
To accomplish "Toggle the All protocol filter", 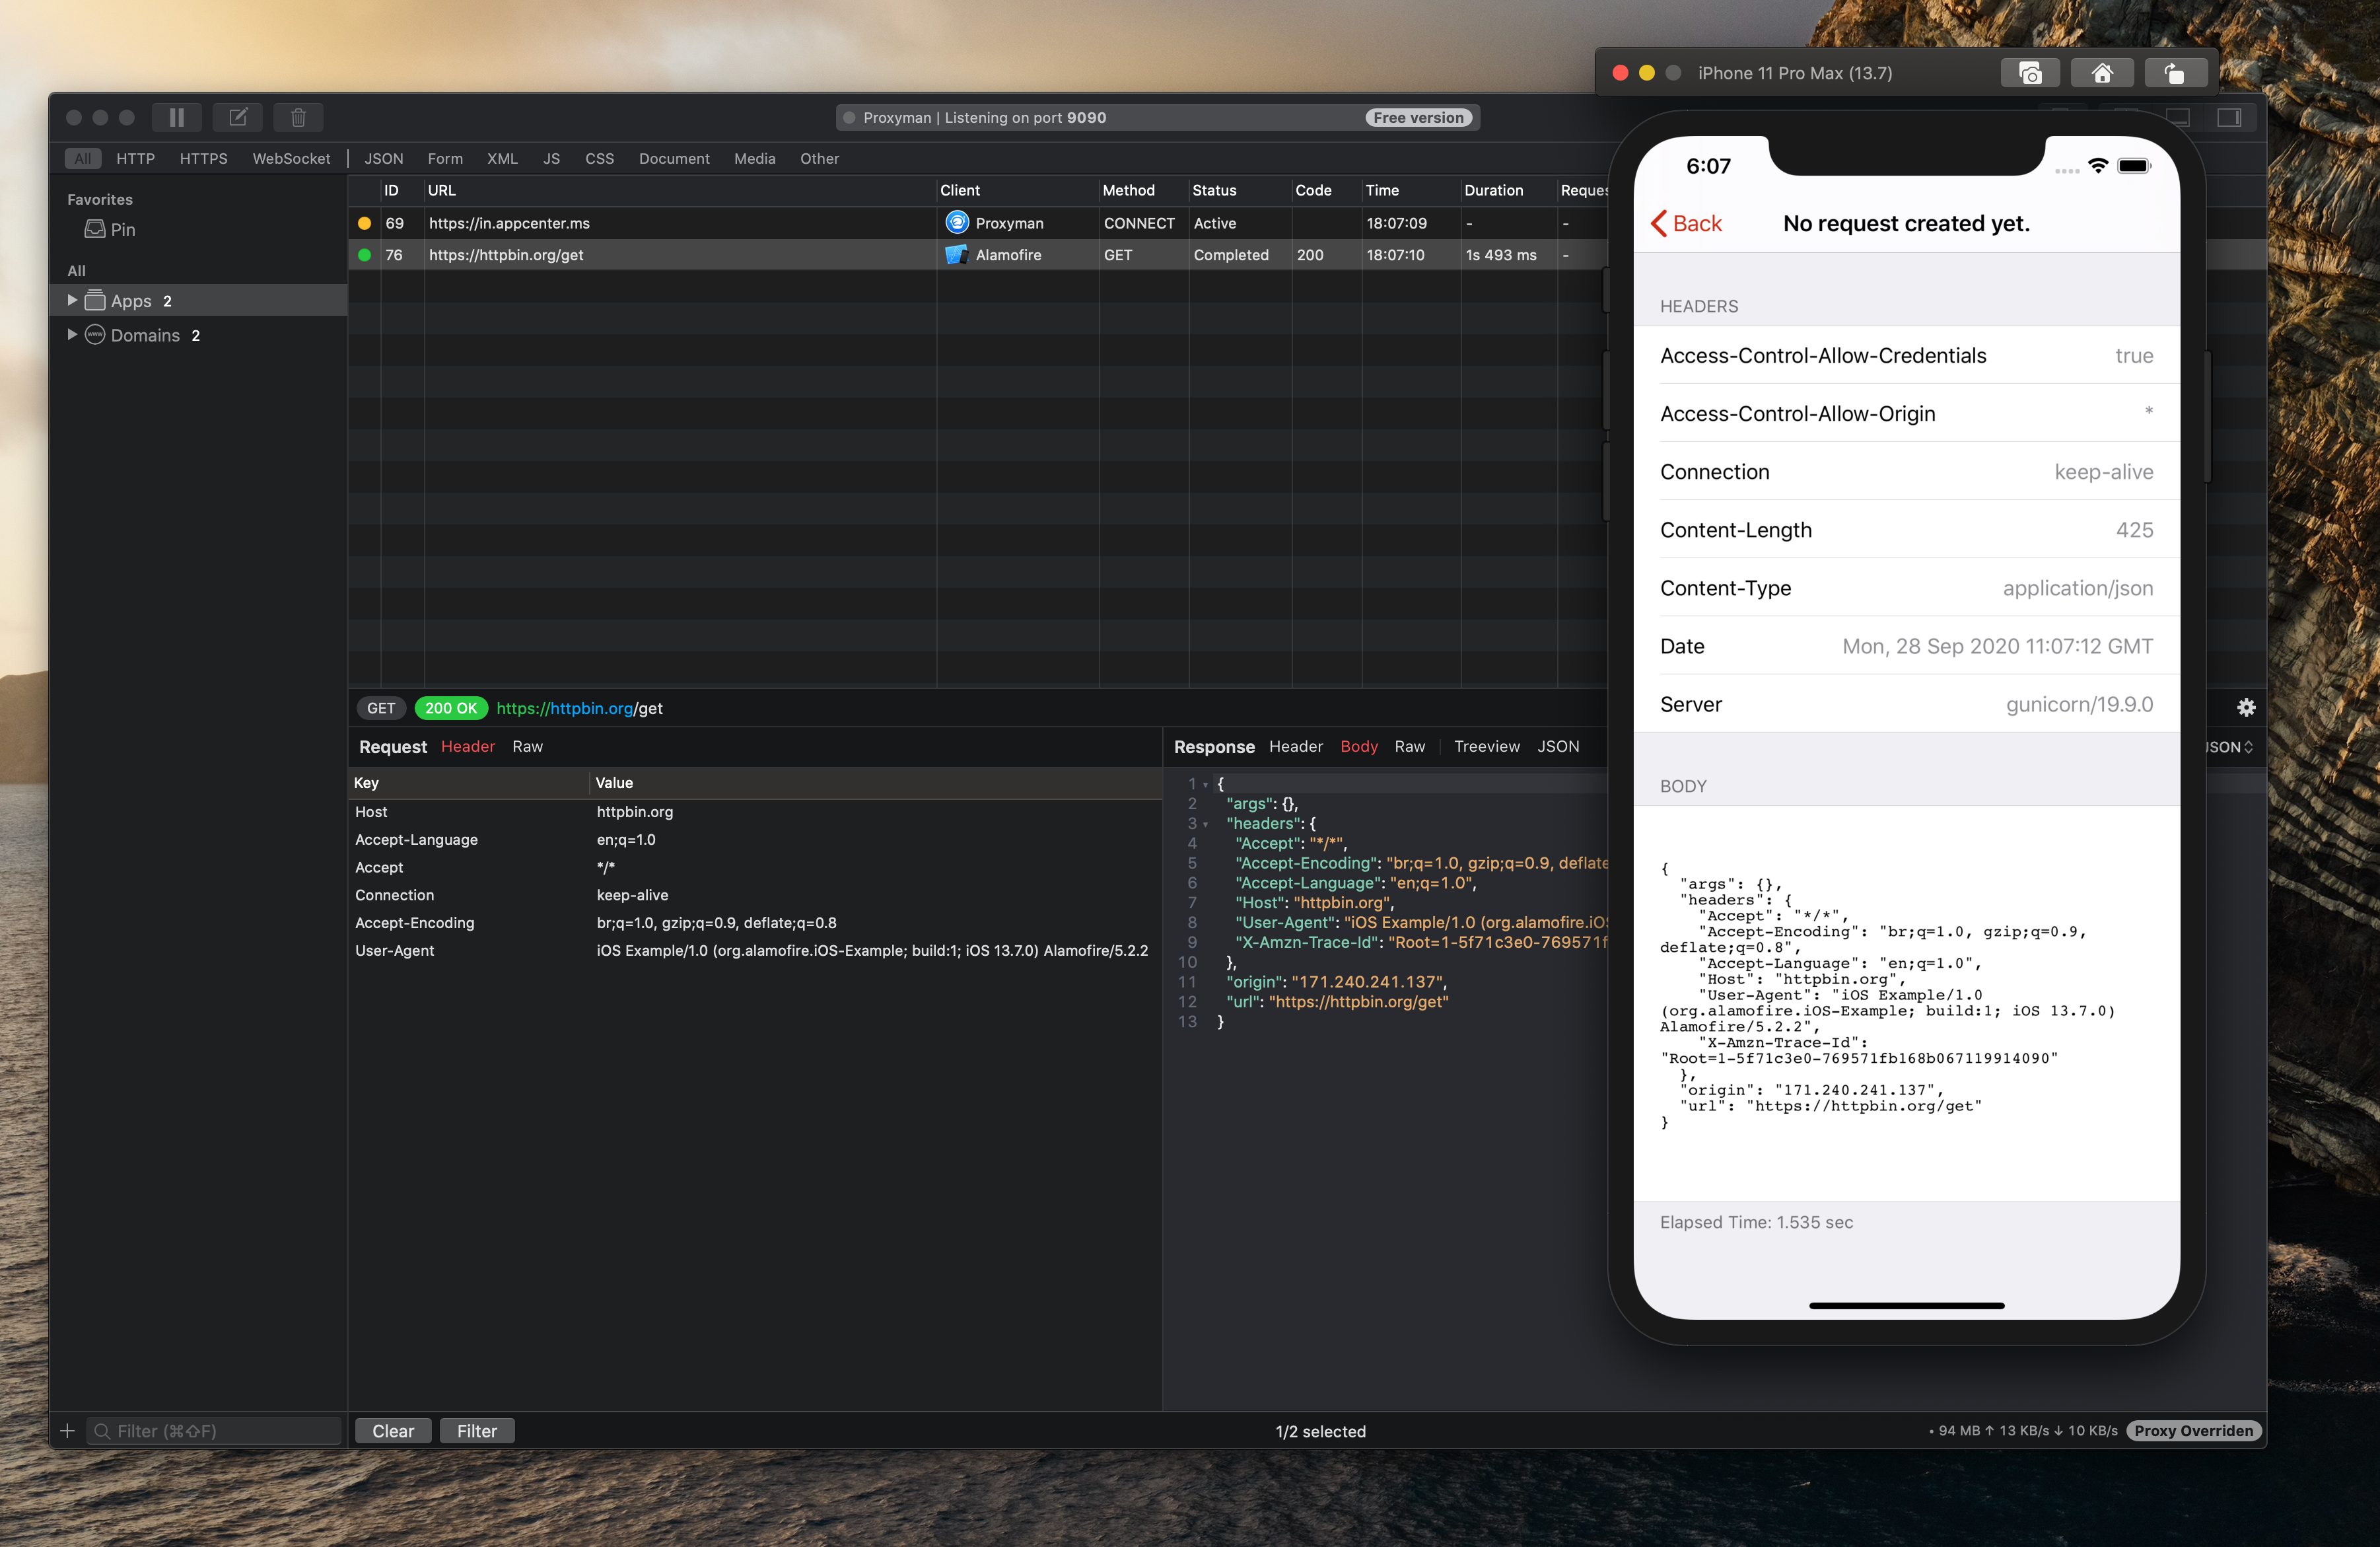I will tap(82, 158).
